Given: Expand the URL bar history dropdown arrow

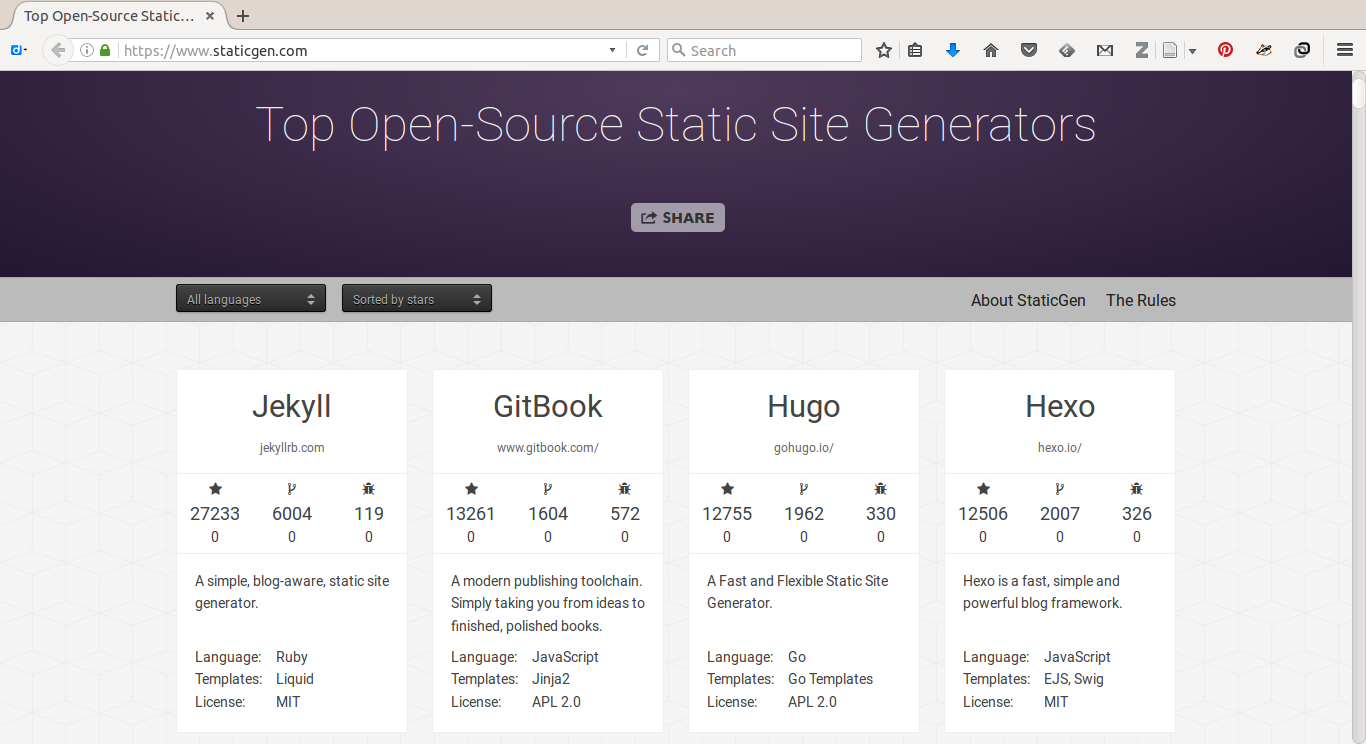Looking at the screenshot, I should [613, 50].
